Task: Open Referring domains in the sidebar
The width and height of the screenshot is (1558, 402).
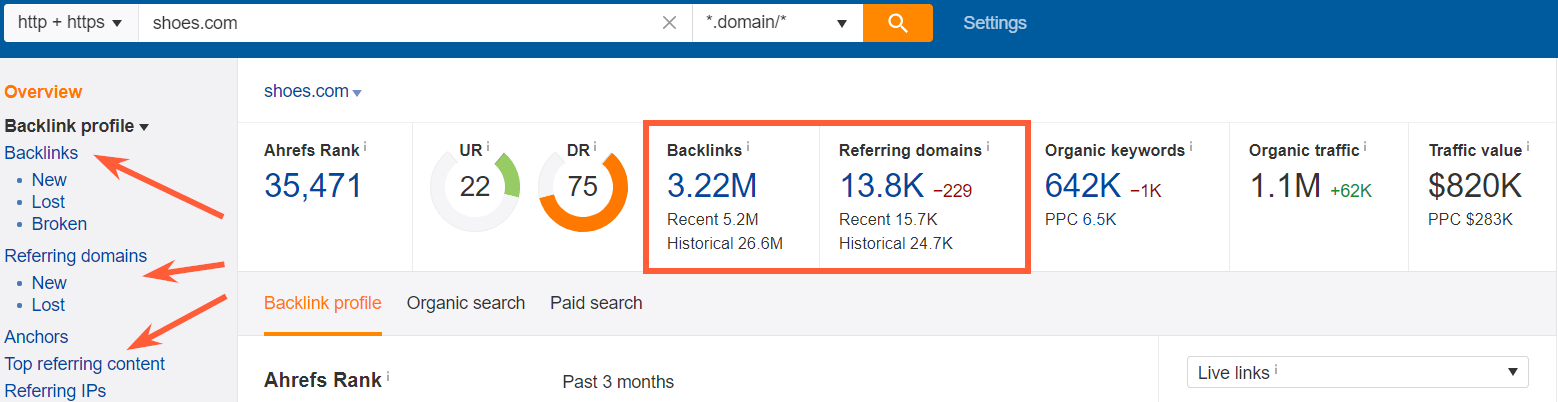Action: (76, 256)
